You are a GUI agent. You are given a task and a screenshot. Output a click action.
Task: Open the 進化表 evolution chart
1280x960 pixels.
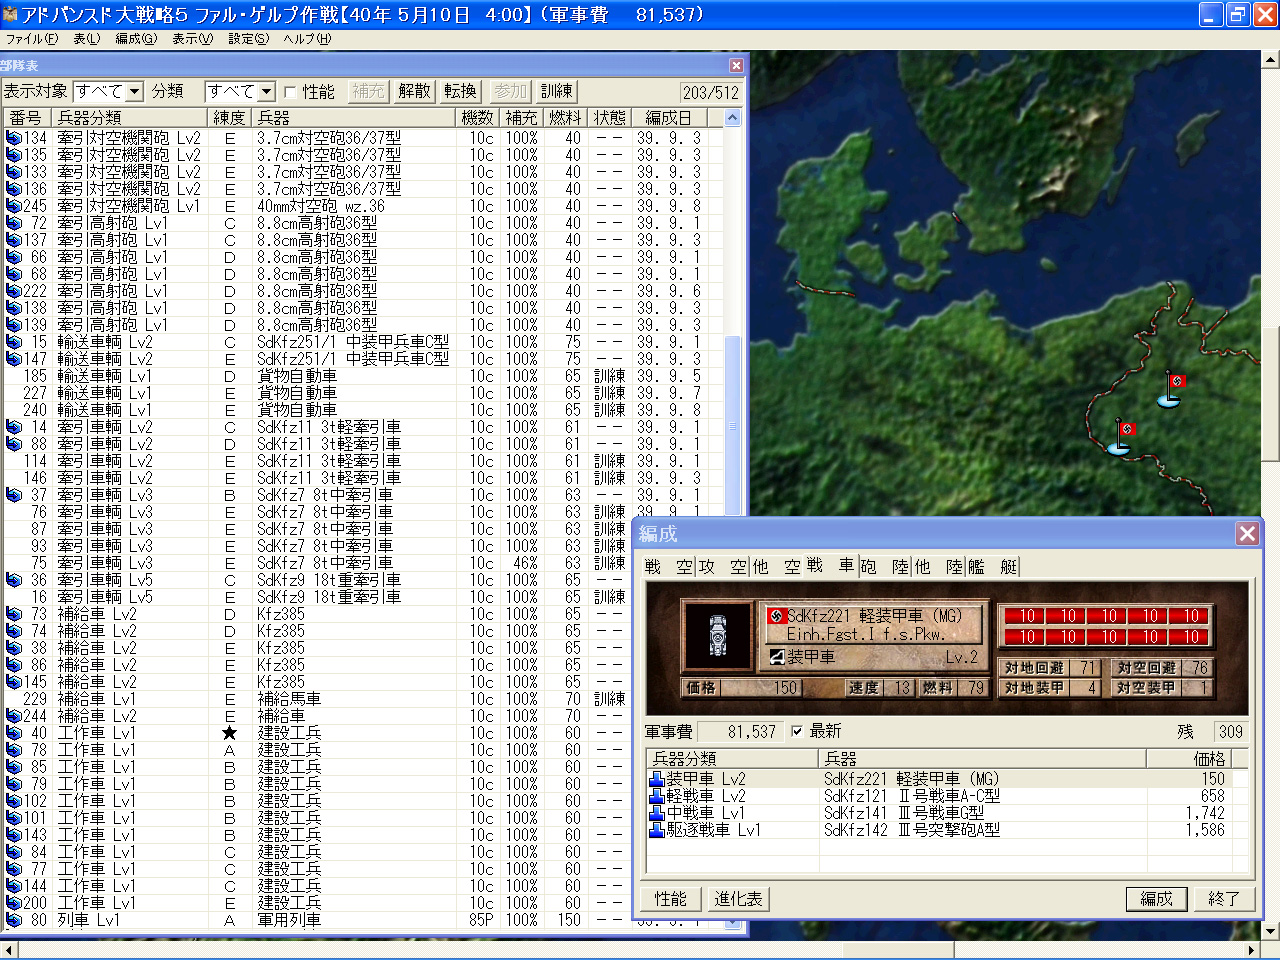[x=738, y=898]
